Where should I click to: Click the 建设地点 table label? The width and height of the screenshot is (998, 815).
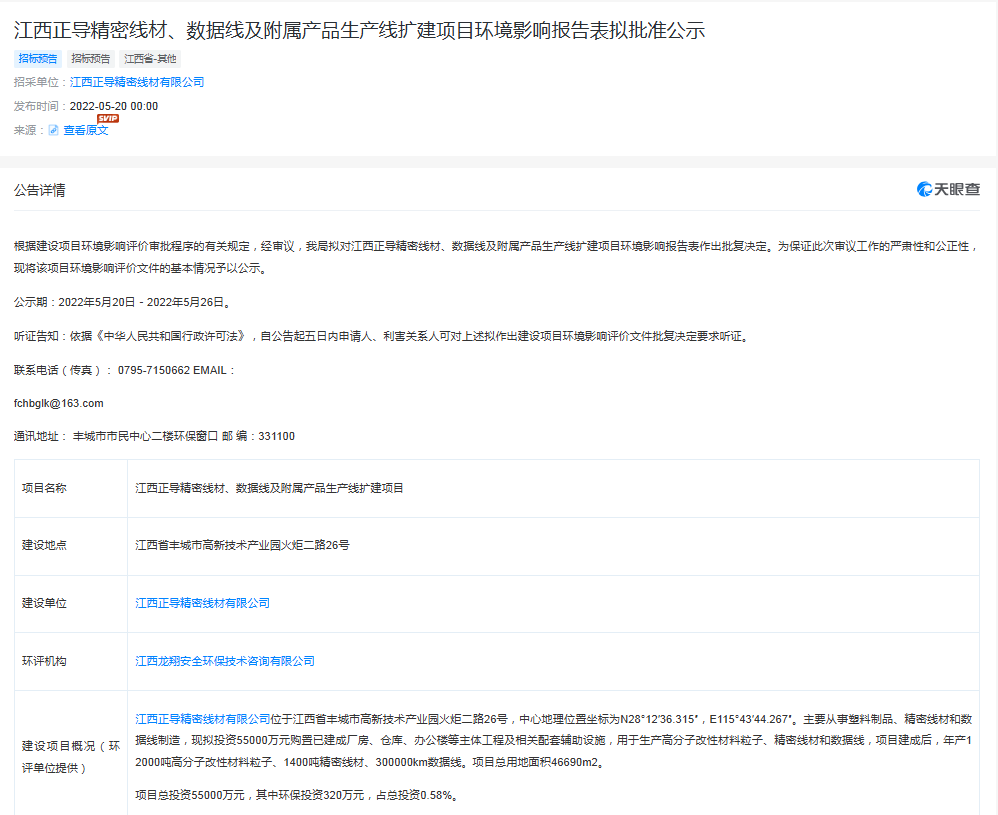click(44, 545)
